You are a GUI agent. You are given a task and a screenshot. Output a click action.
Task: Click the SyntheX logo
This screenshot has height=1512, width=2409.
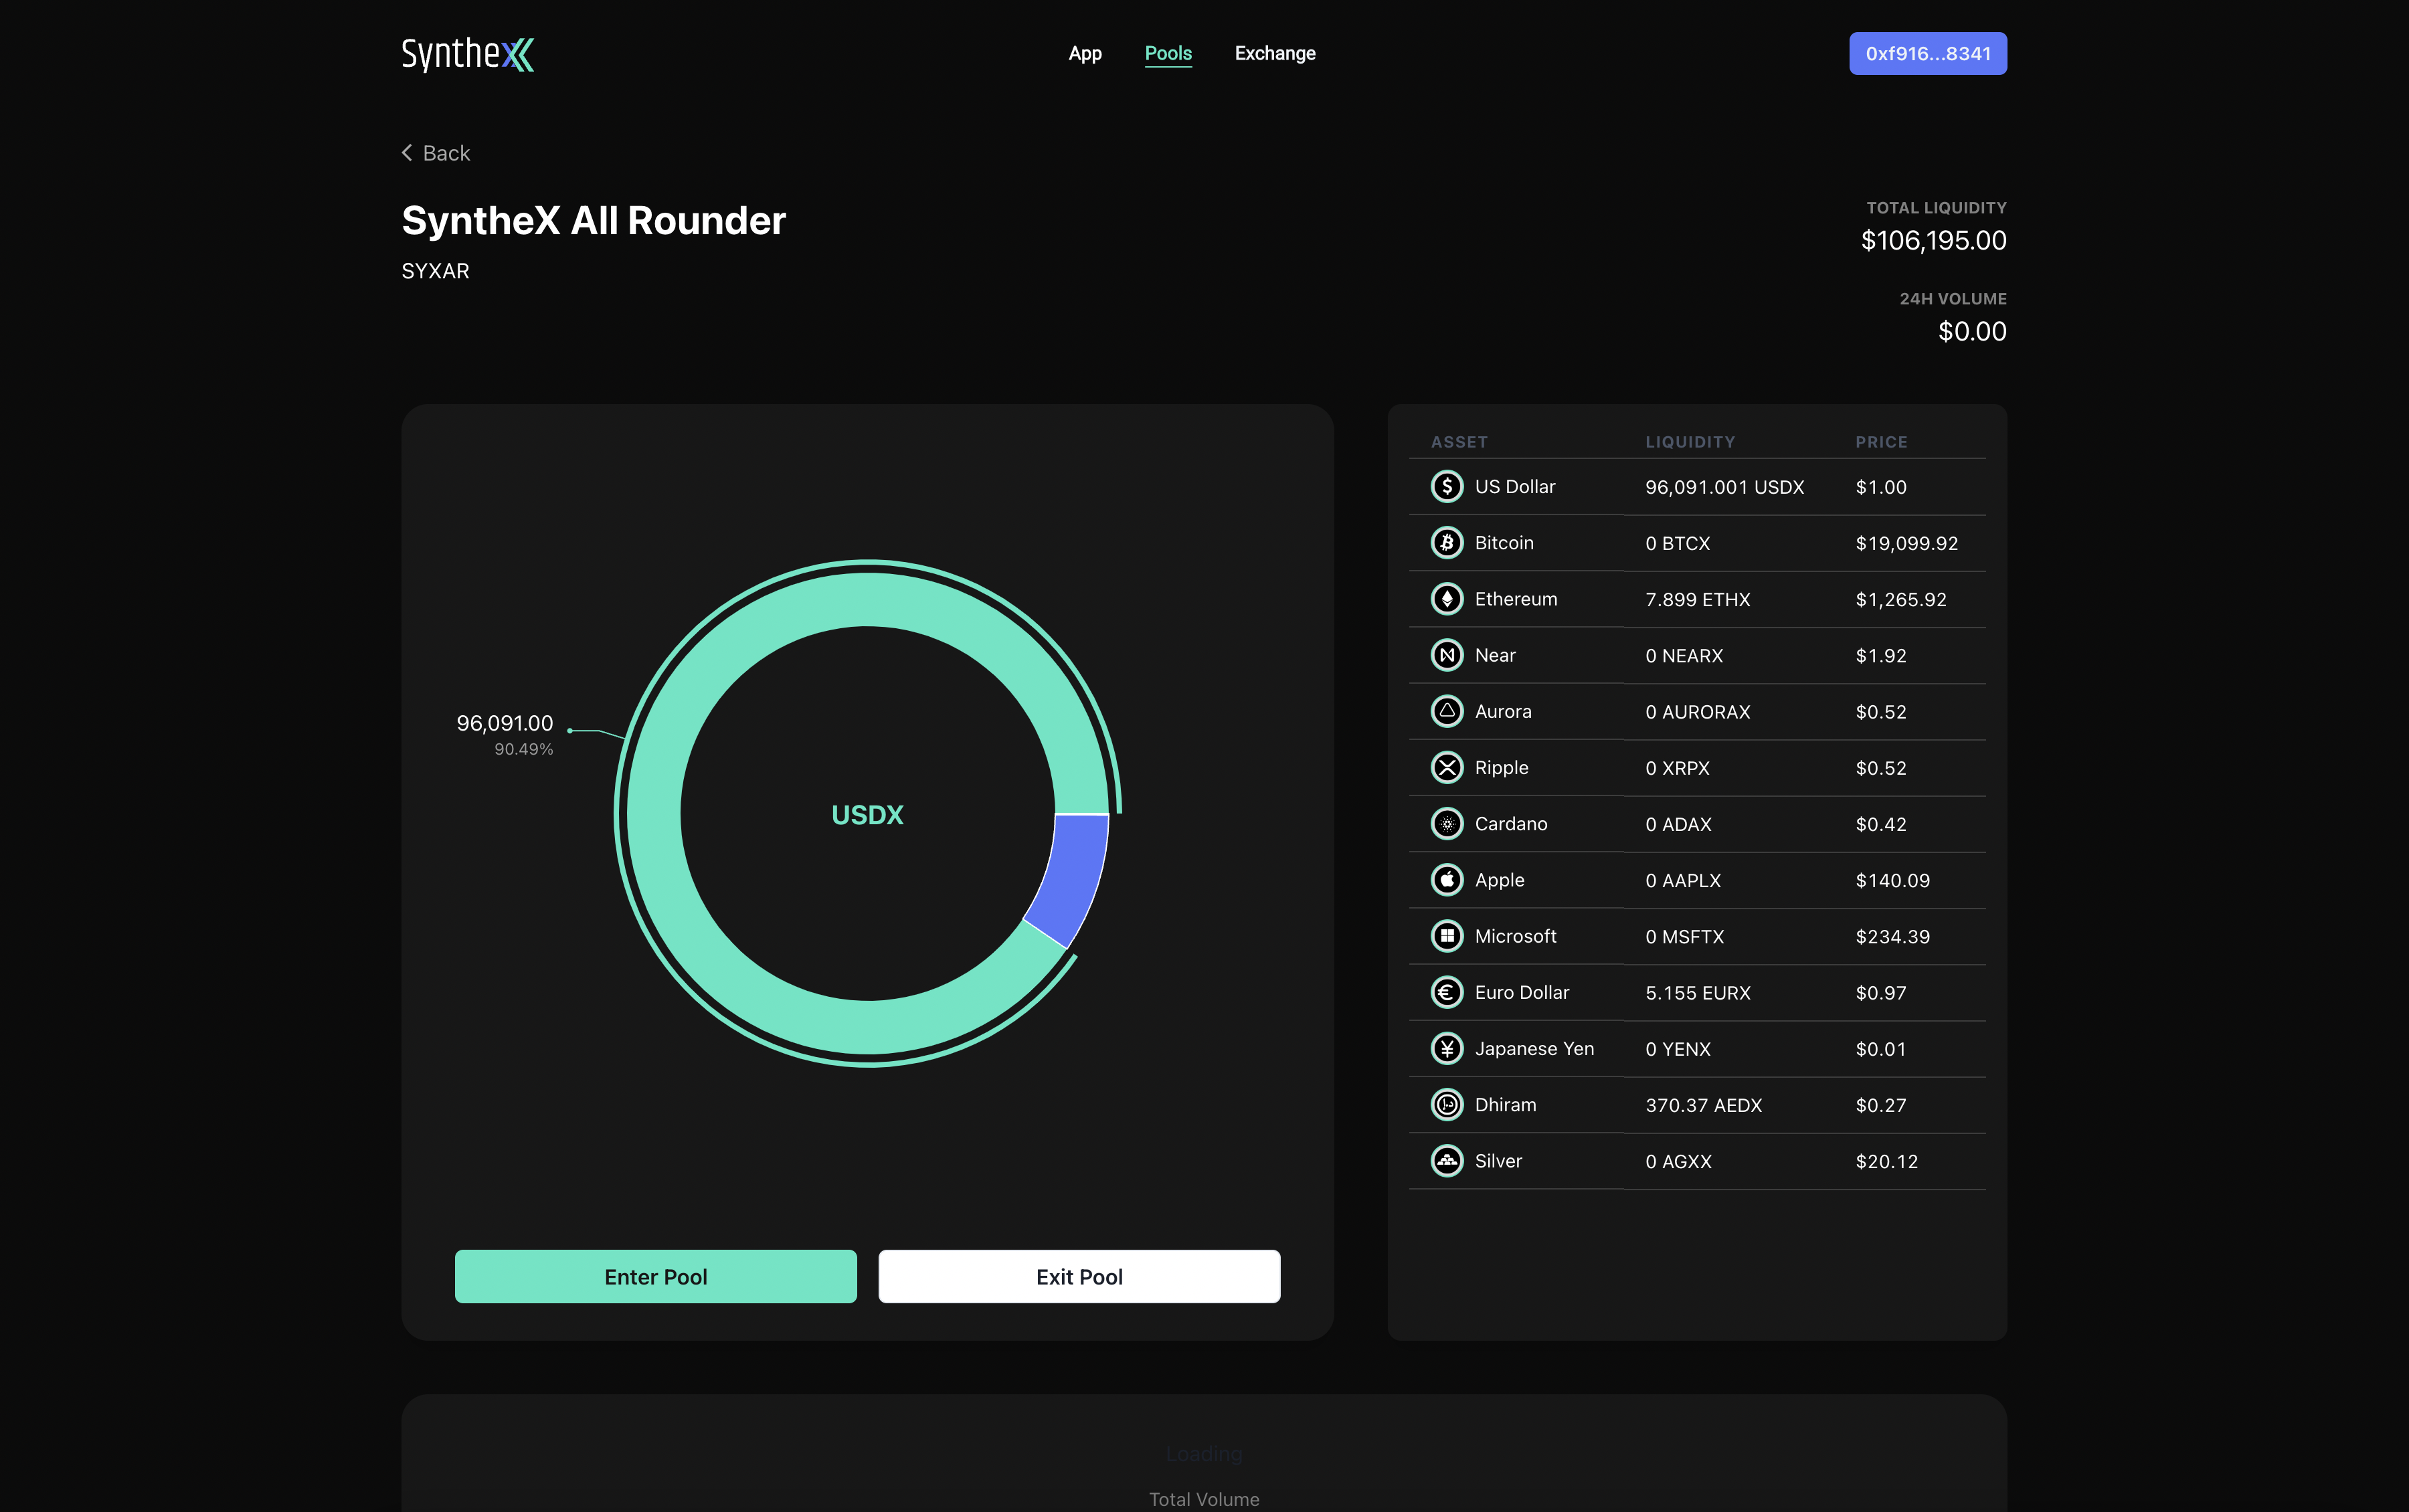click(x=467, y=54)
